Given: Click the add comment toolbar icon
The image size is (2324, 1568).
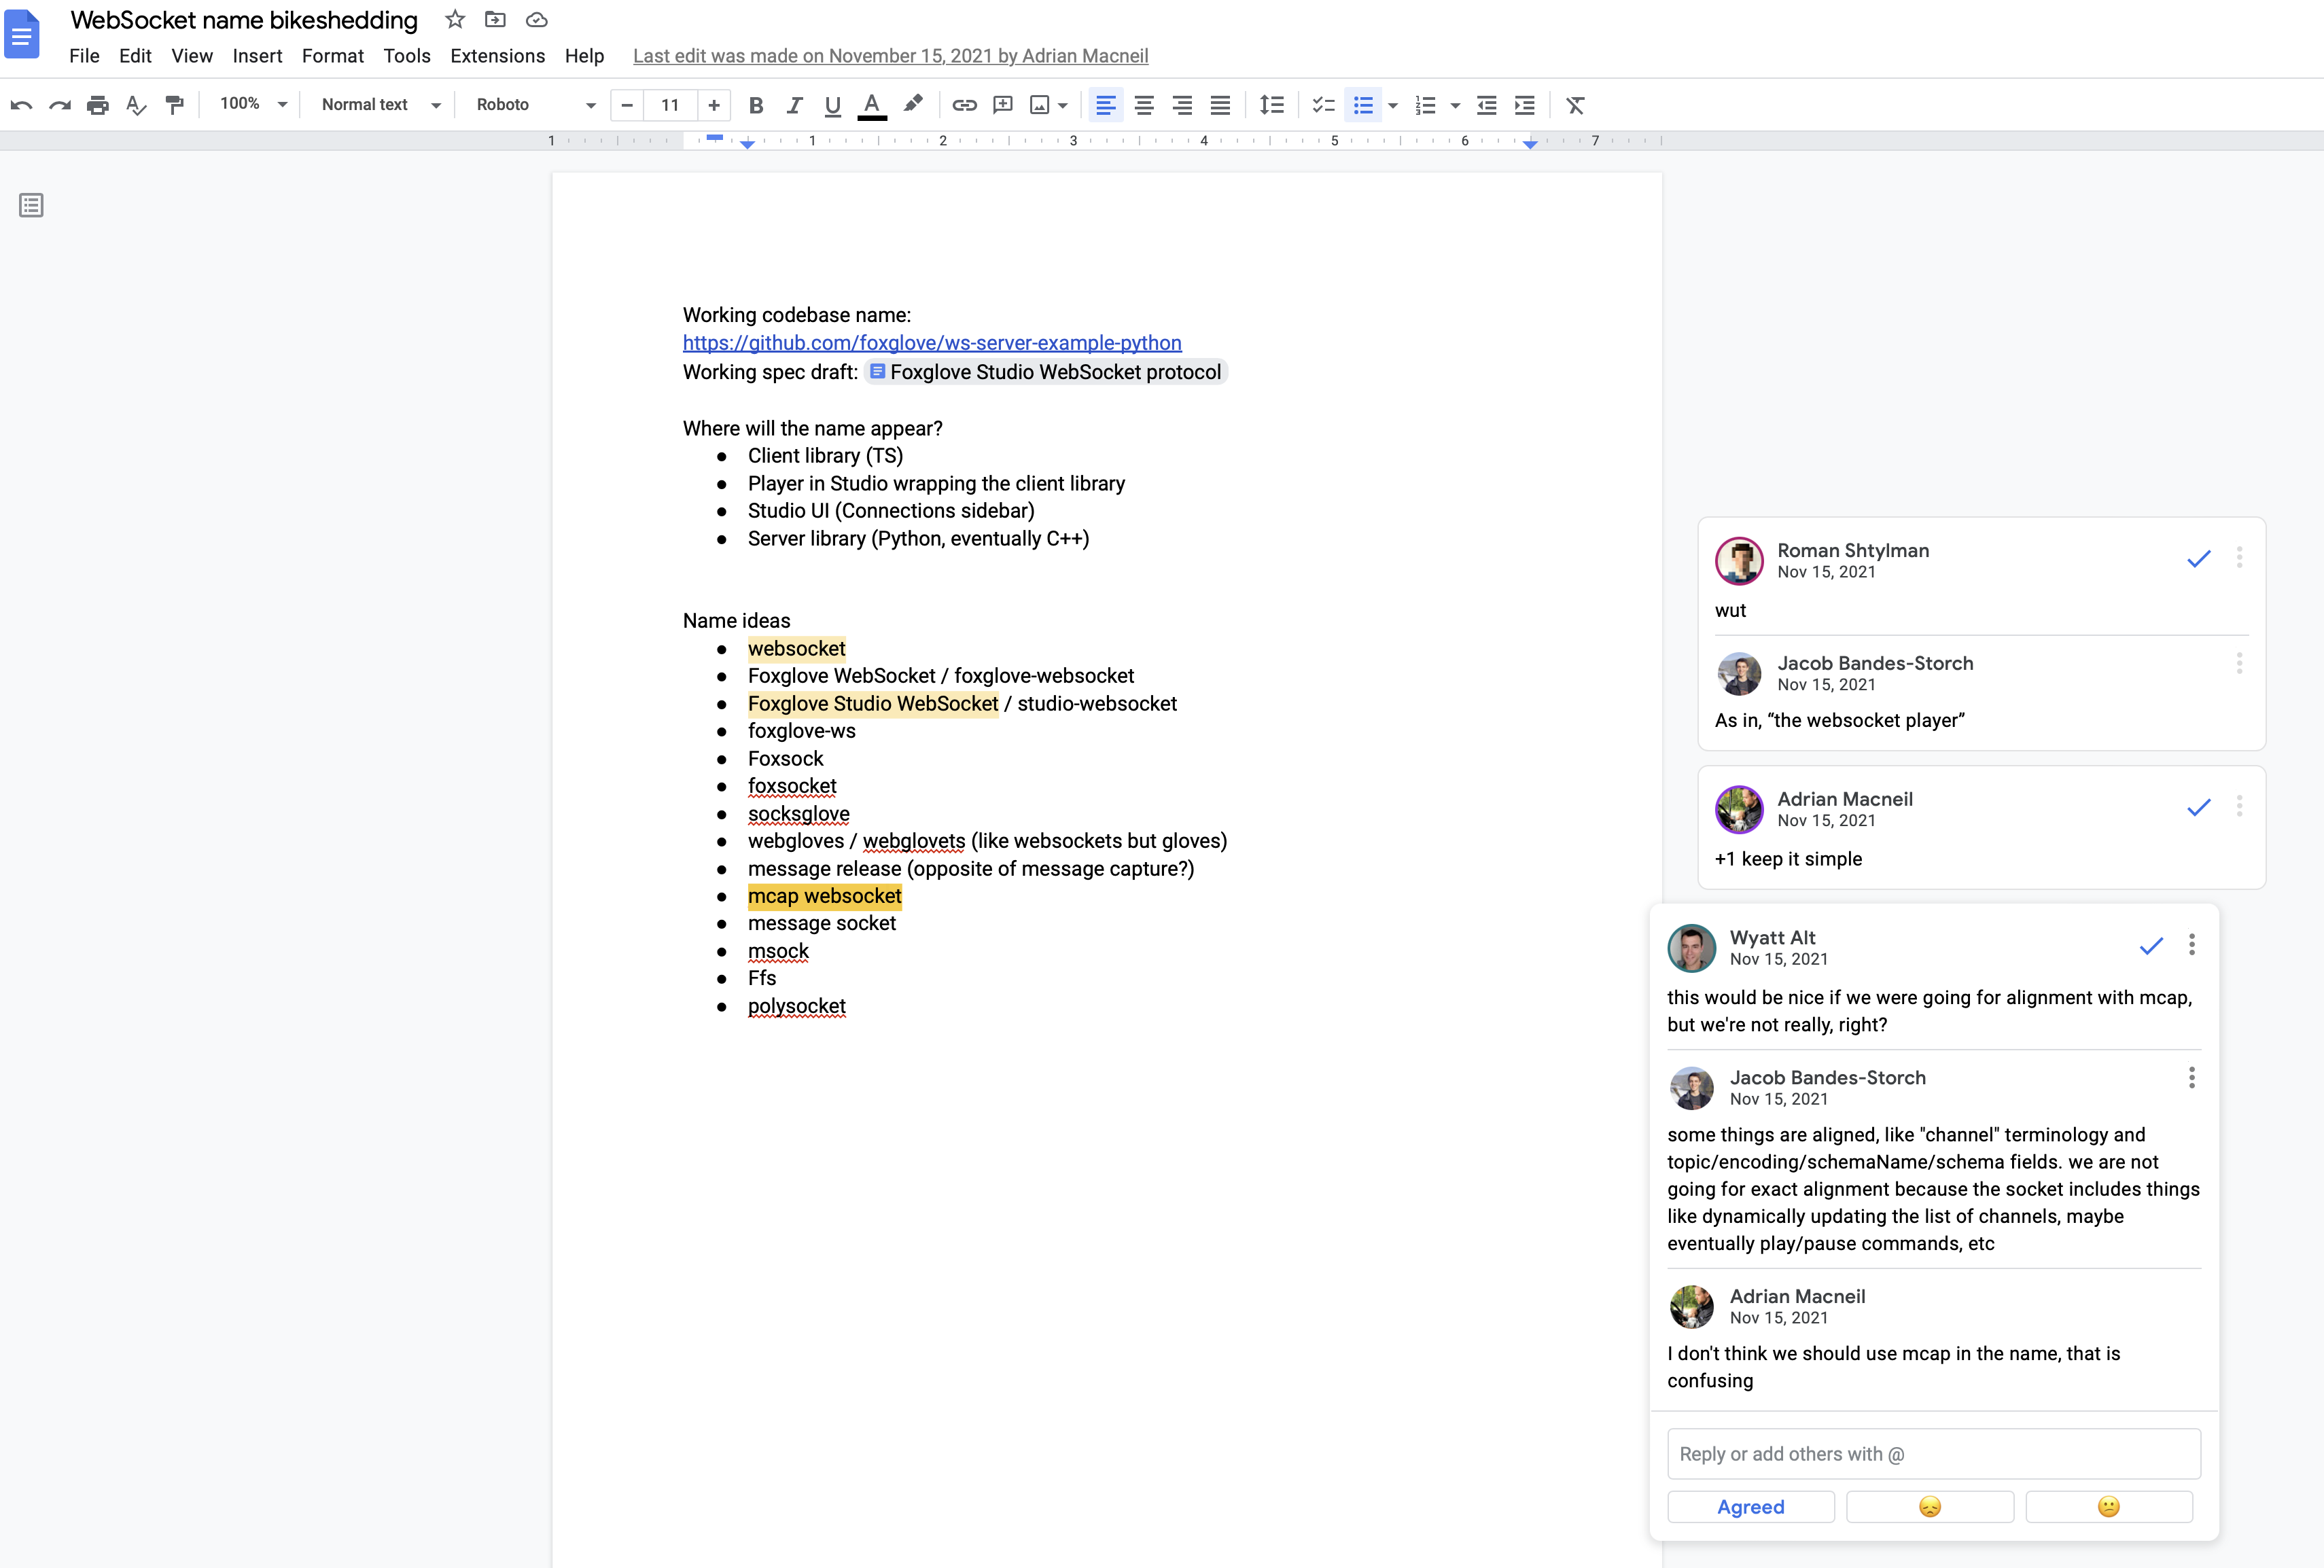Looking at the screenshot, I should coord(1002,105).
